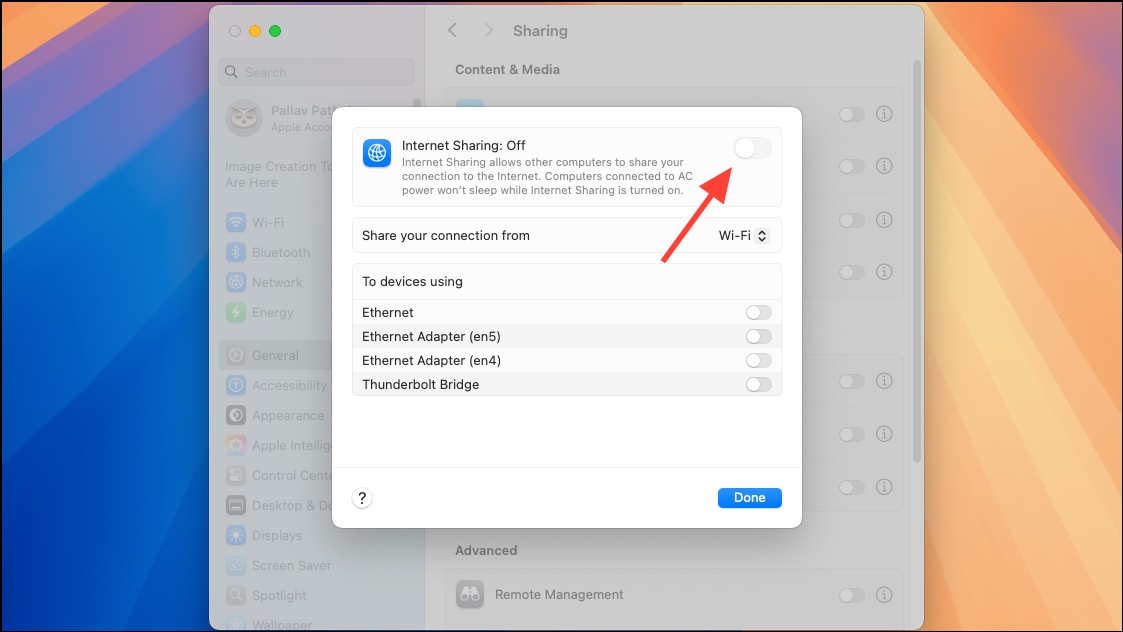
Task: Toggle Thunderbolt Bridge sharing on
Action: pos(758,385)
